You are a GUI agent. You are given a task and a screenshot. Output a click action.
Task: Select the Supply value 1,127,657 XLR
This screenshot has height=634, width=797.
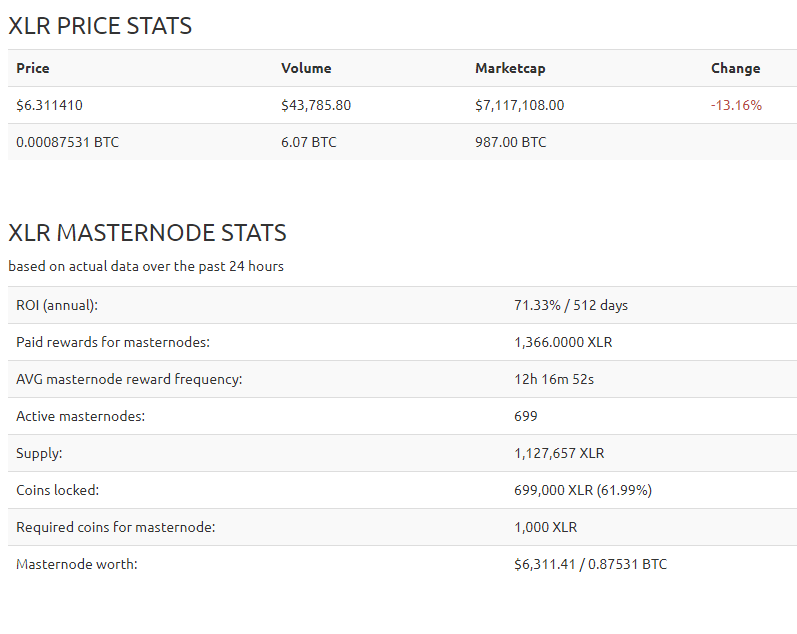click(559, 453)
